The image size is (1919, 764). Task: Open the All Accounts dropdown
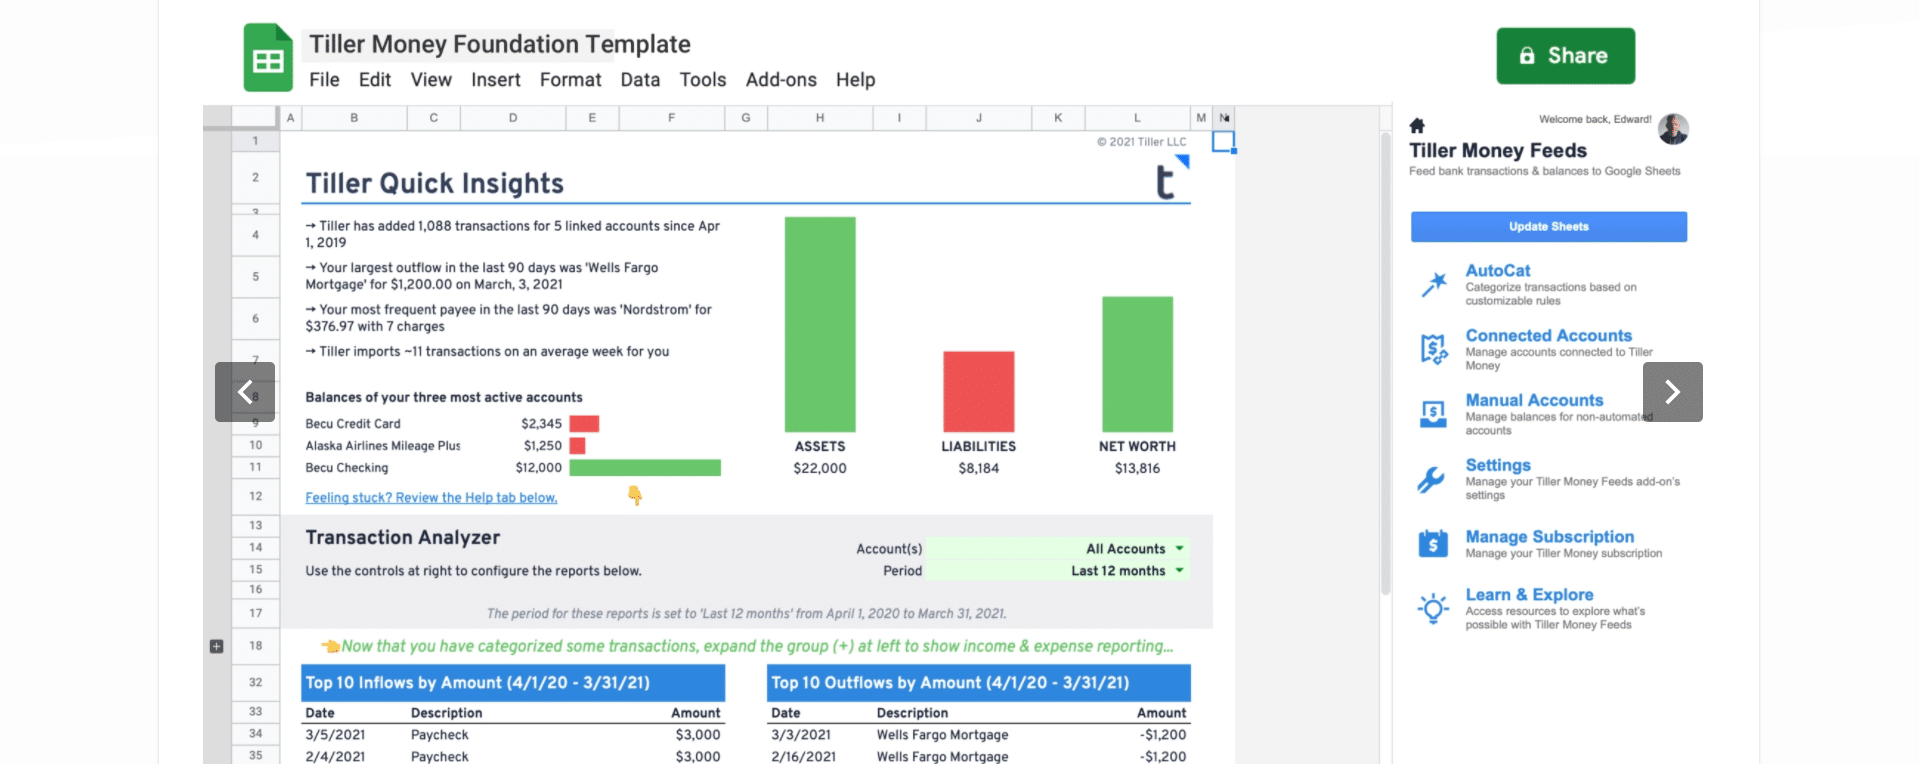pos(1058,549)
